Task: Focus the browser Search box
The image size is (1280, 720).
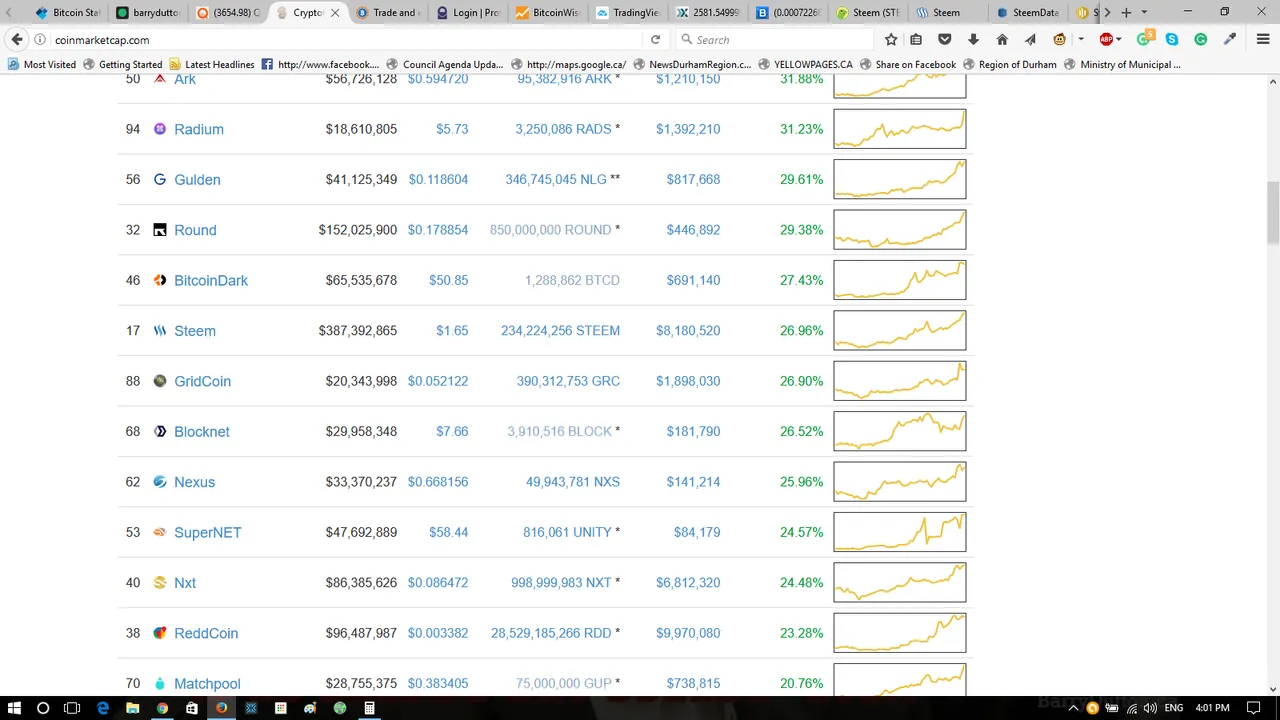Action: point(772,40)
